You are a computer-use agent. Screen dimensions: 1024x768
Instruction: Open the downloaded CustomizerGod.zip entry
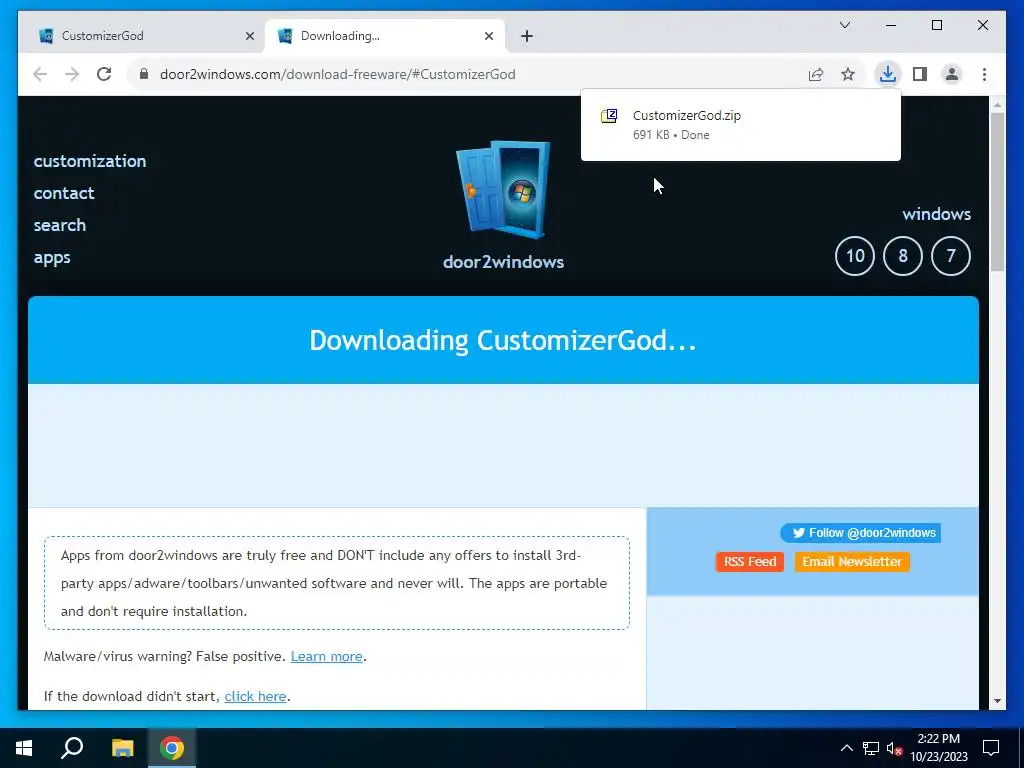pos(740,125)
